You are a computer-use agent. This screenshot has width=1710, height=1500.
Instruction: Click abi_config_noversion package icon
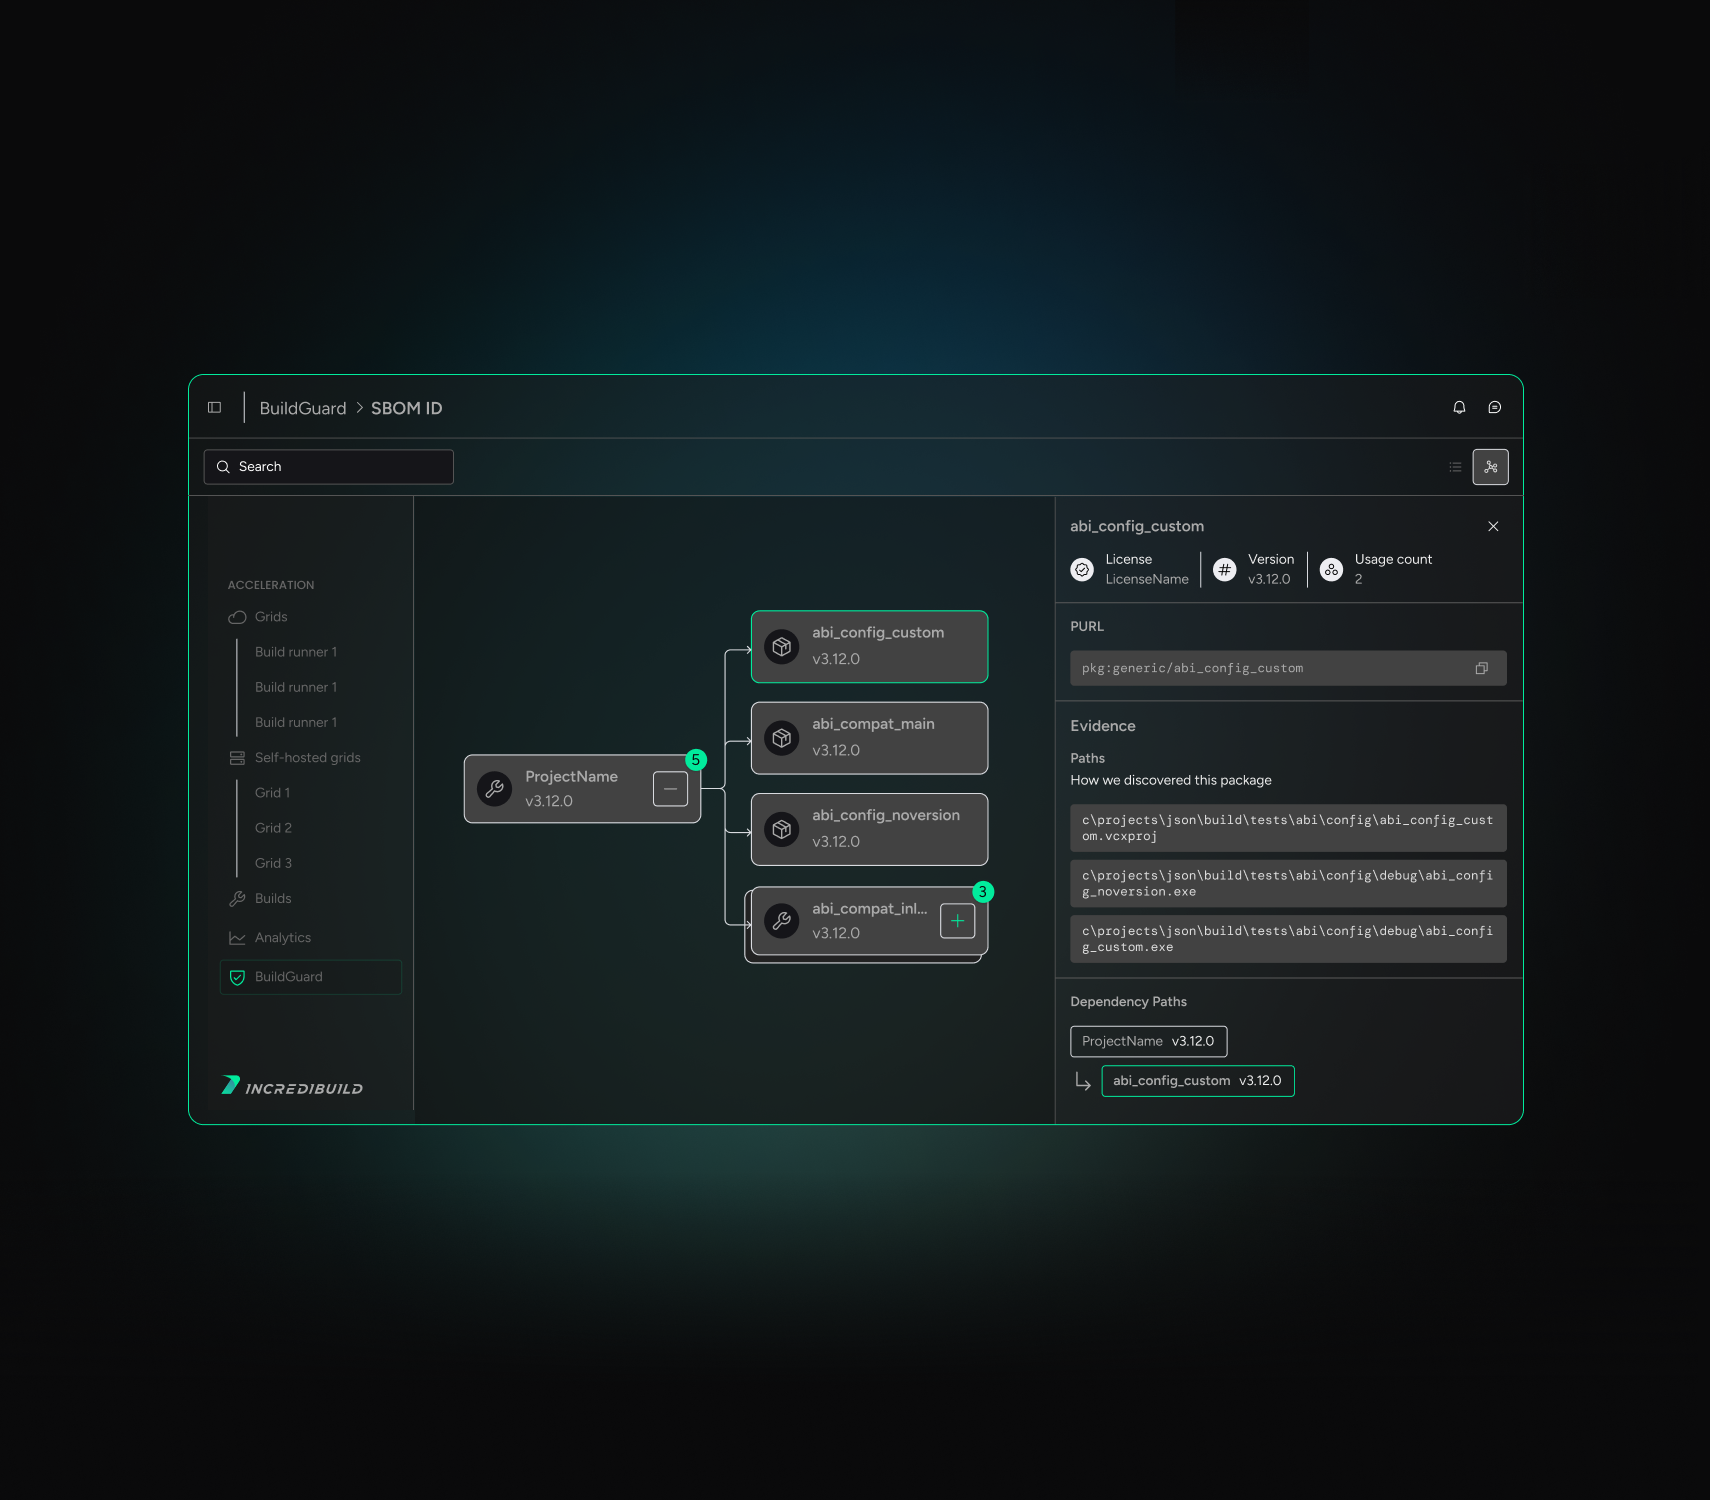[x=782, y=830]
